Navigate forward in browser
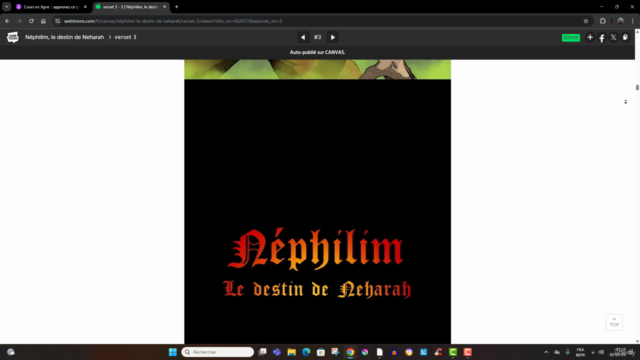 [19, 21]
